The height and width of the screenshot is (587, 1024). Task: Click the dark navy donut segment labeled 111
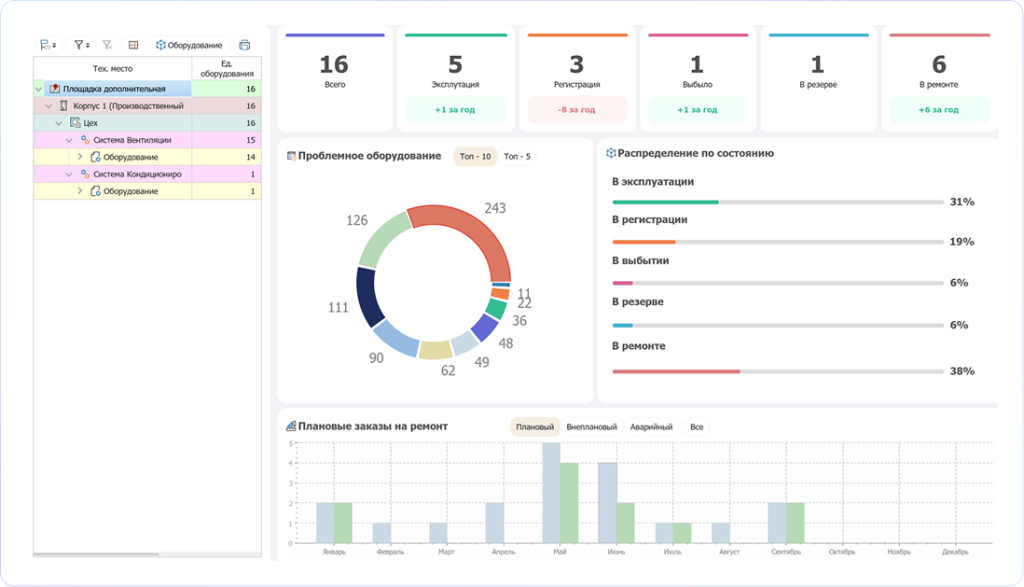click(x=368, y=296)
